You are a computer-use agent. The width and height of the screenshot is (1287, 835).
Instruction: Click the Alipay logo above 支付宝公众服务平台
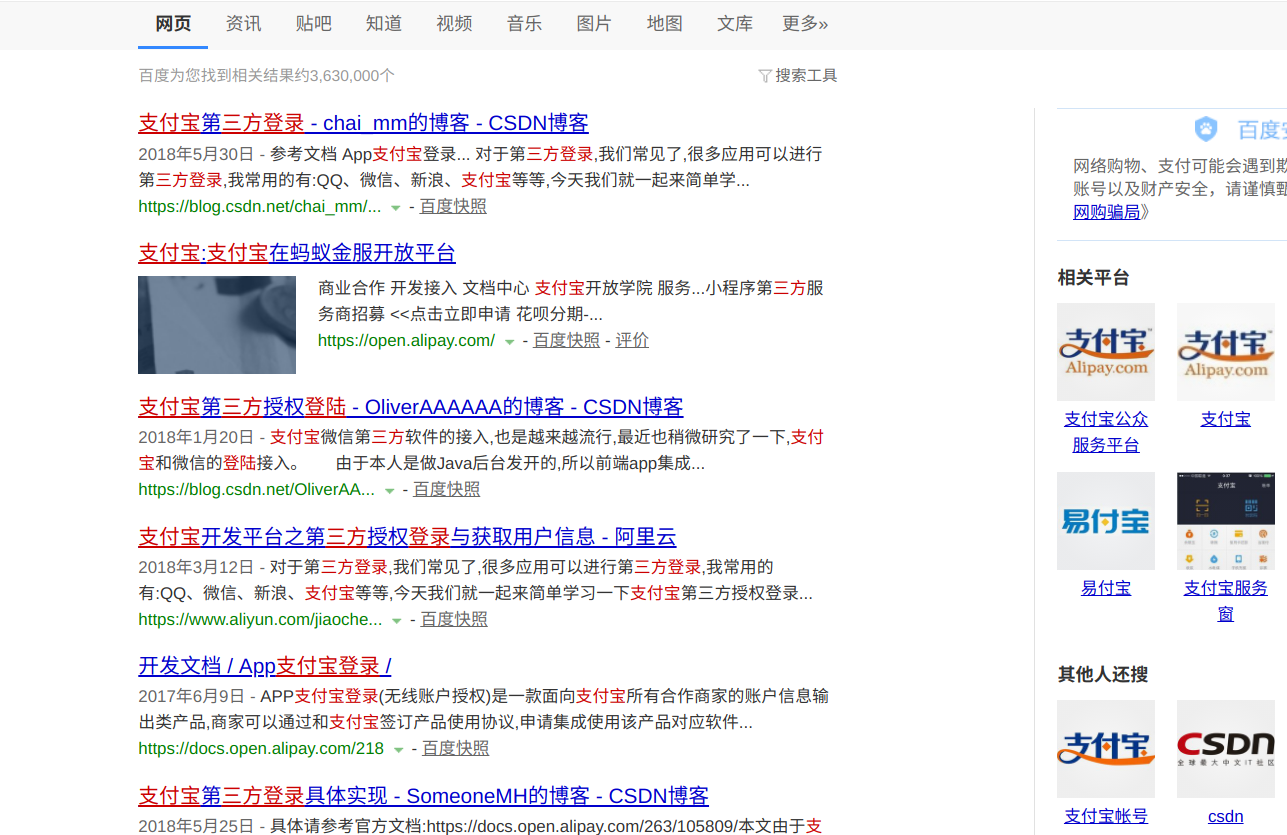(1105, 352)
